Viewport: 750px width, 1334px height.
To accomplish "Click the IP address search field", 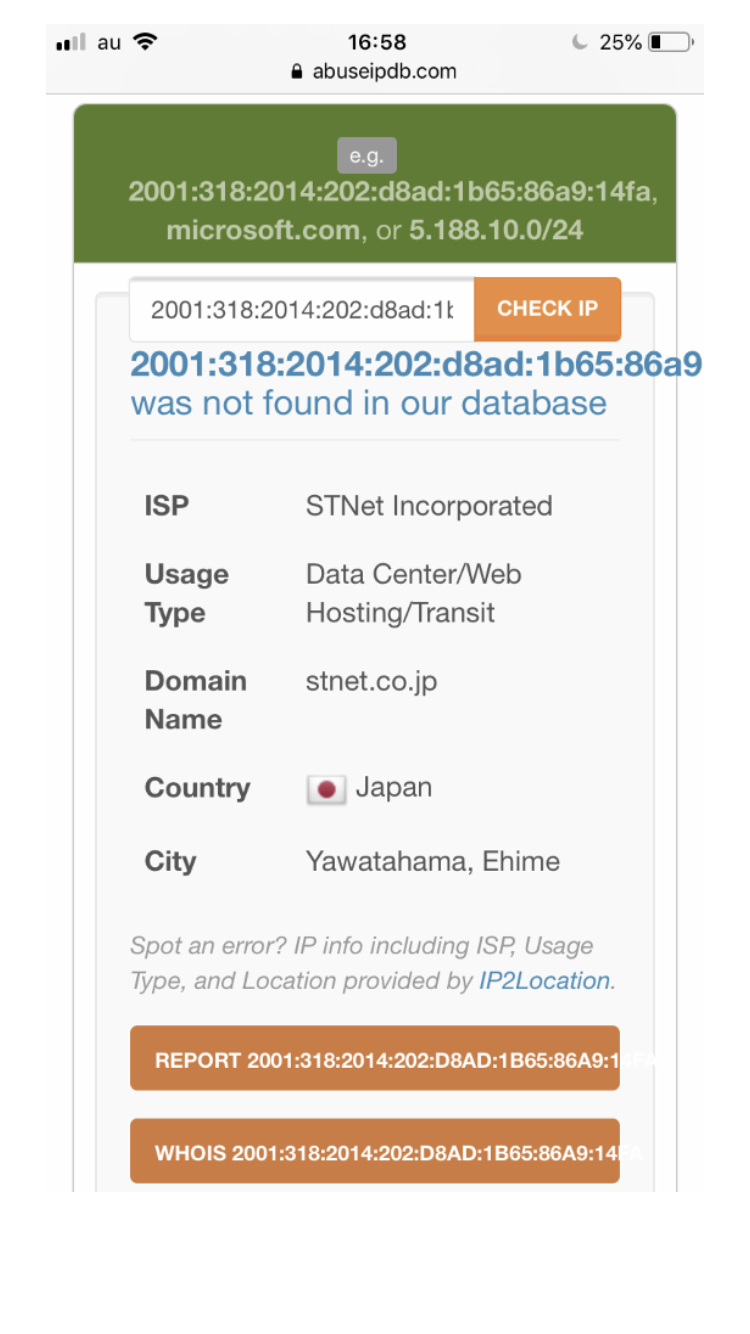I will coord(302,309).
